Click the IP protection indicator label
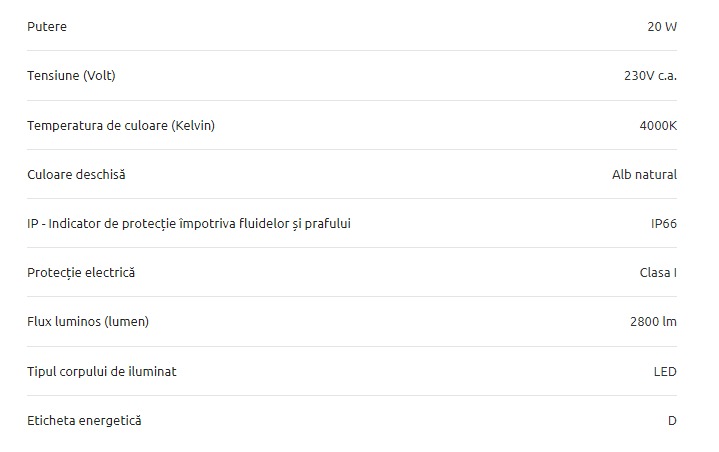Viewport: 719px width, 452px height. tap(189, 224)
